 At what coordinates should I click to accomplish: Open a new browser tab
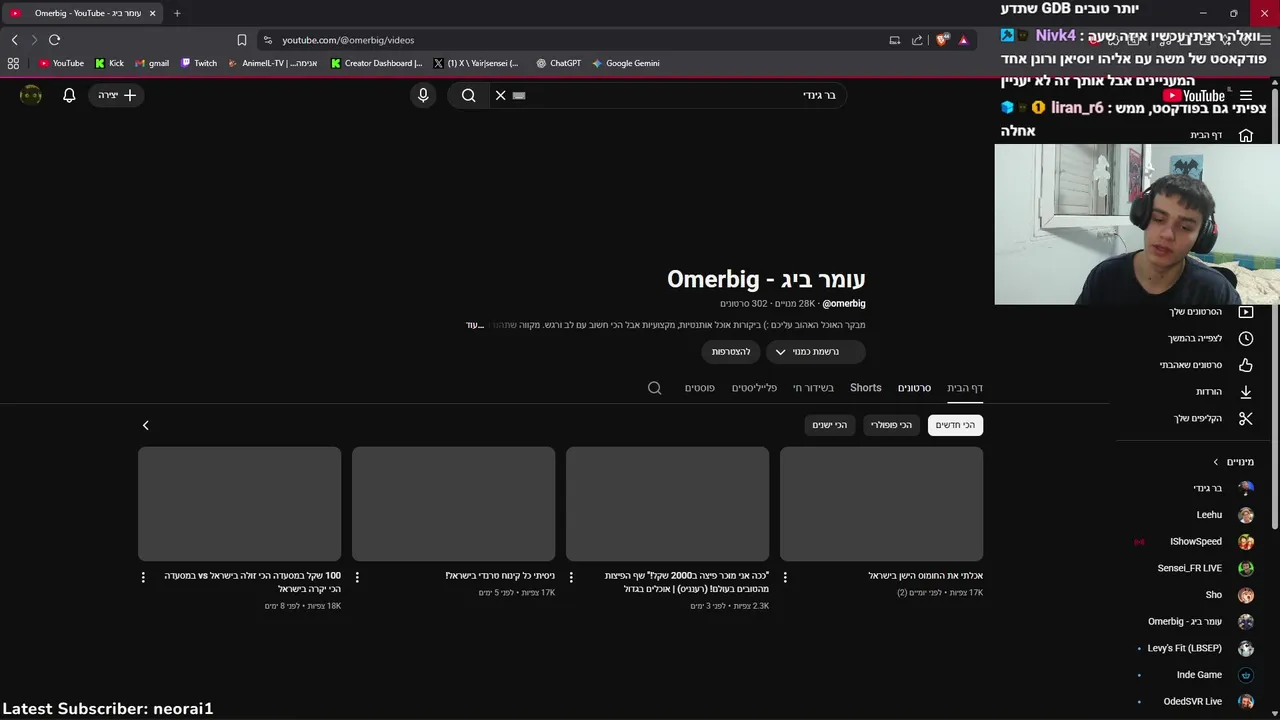(177, 13)
